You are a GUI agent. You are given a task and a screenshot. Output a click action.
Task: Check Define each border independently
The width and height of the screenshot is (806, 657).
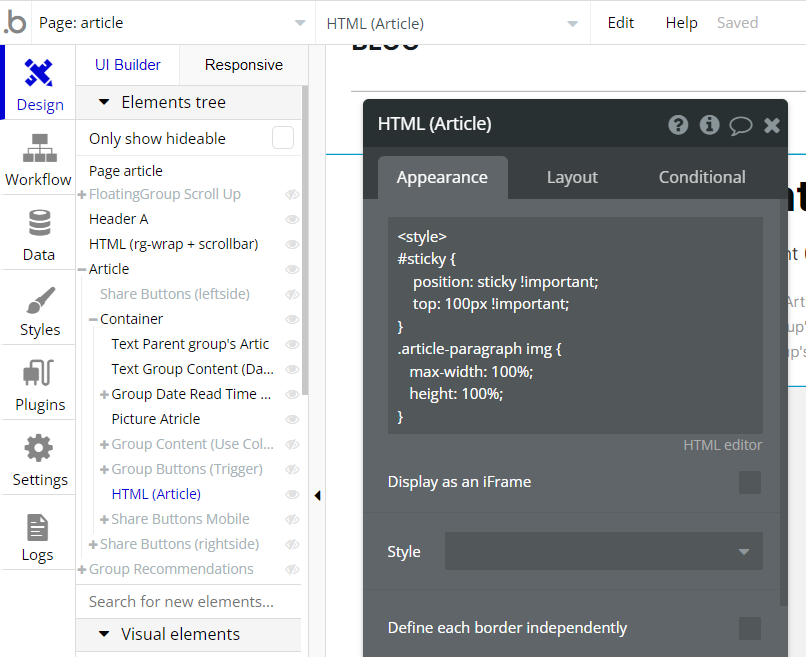(750, 628)
